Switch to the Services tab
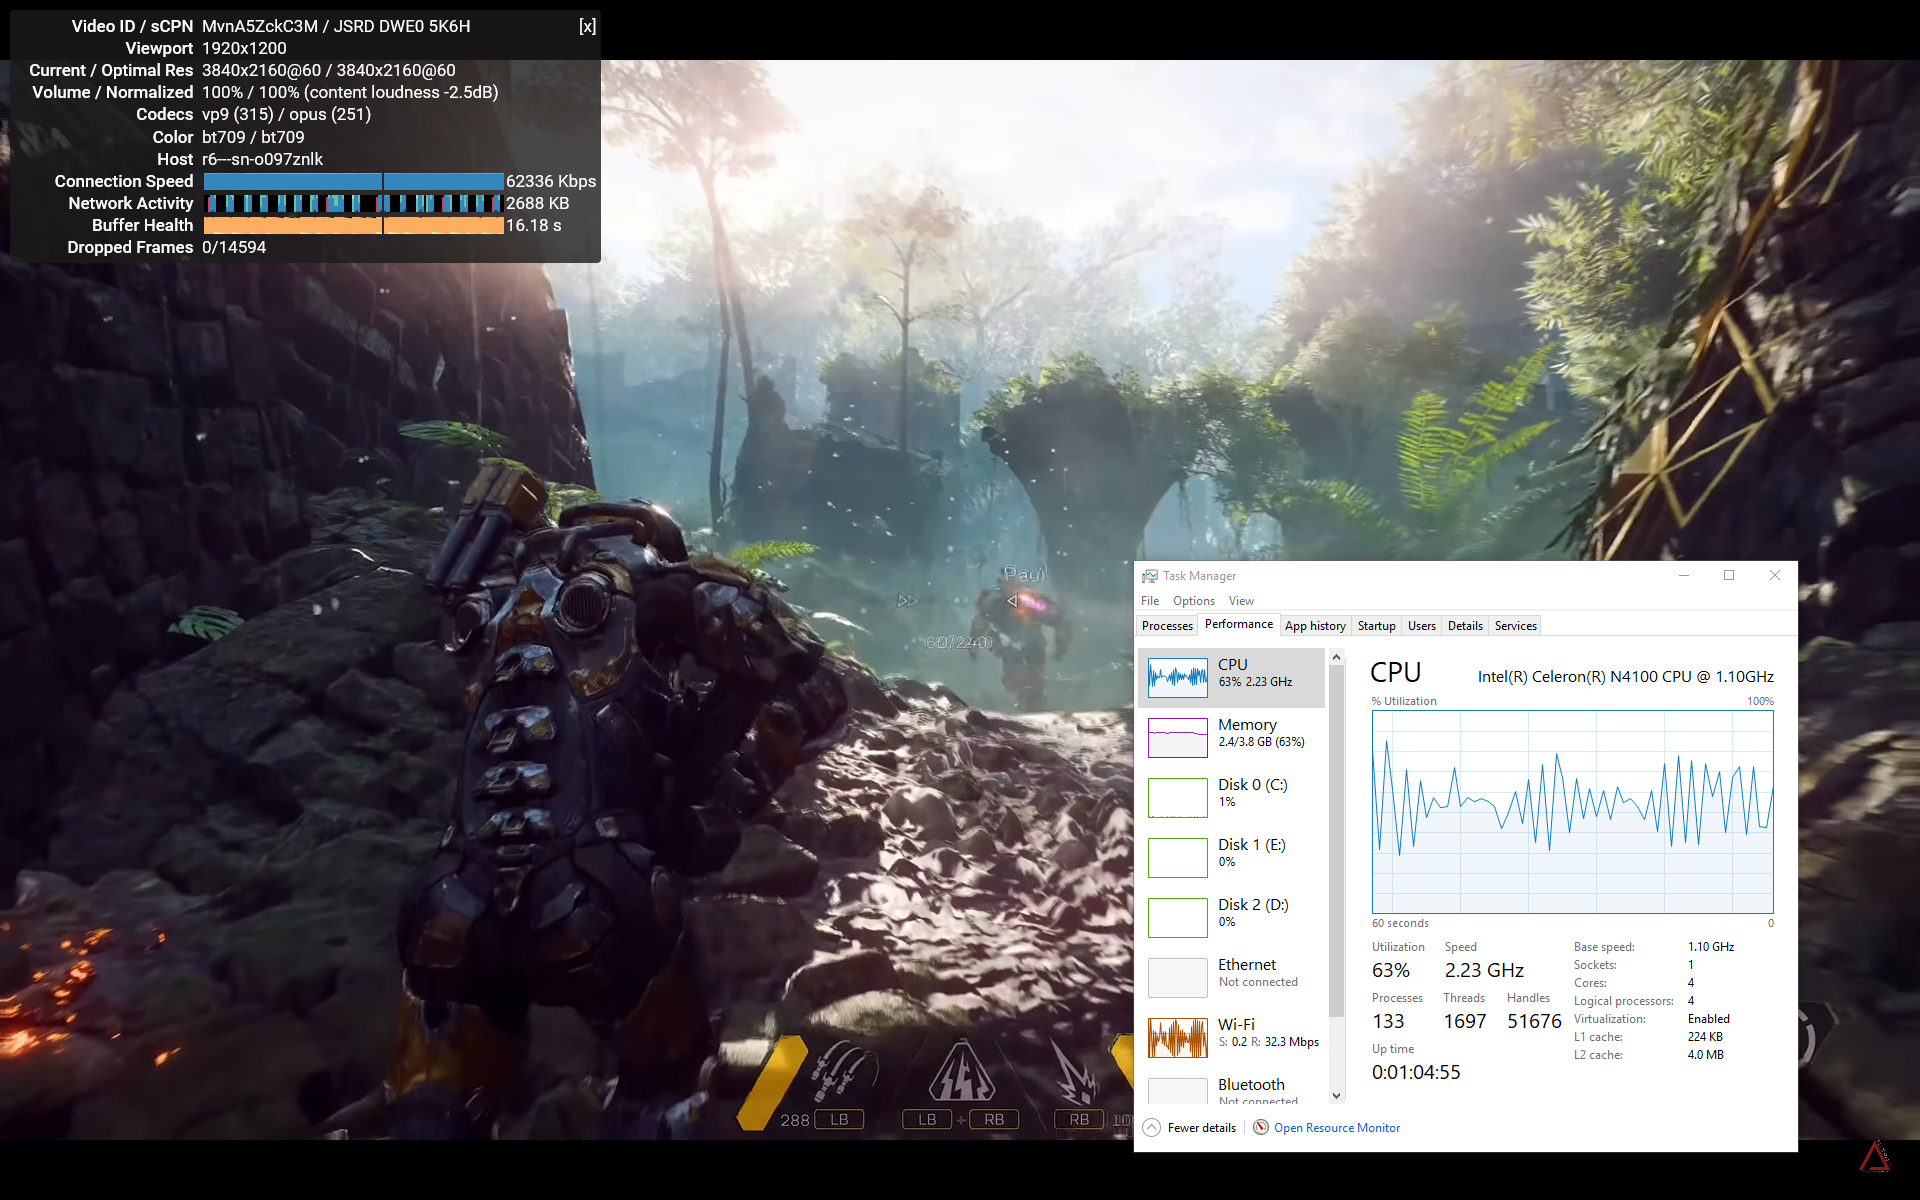Viewport: 1920px width, 1200px height. click(x=1515, y=626)
